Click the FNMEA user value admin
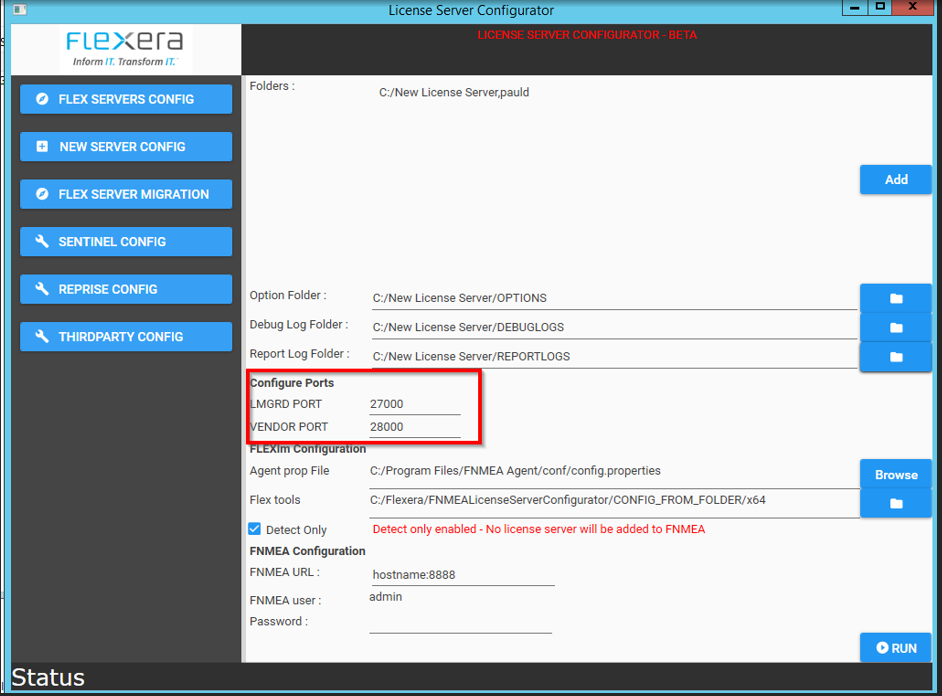Image resolution: width=942 pixels, height=696 pixels. point(386,597)
